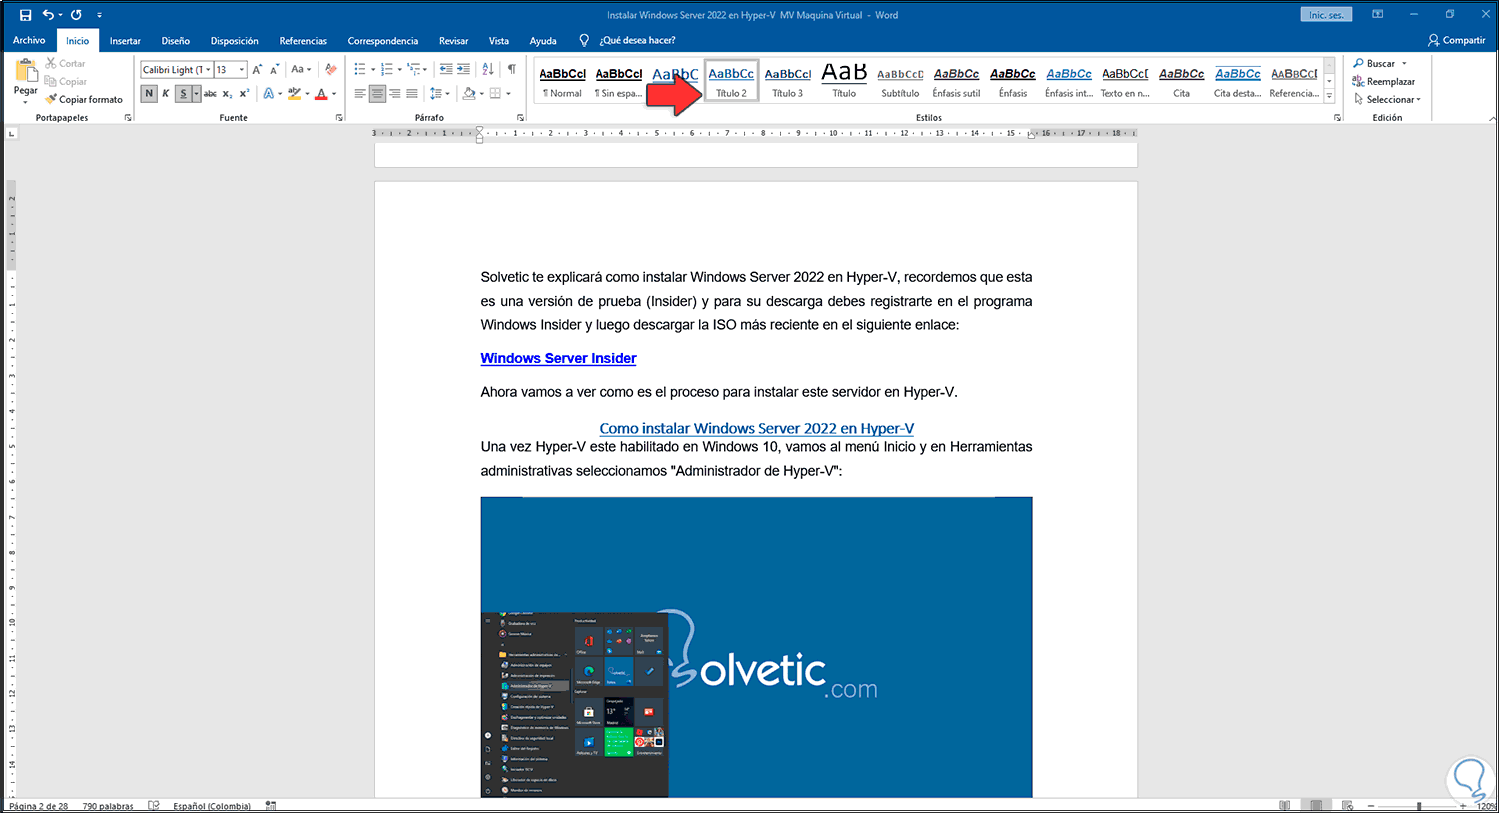Image resolution: width=1500 pixels, height=813 pixels.
Task: Open the numbered list dropdown
Action: [x=399, y=69]
